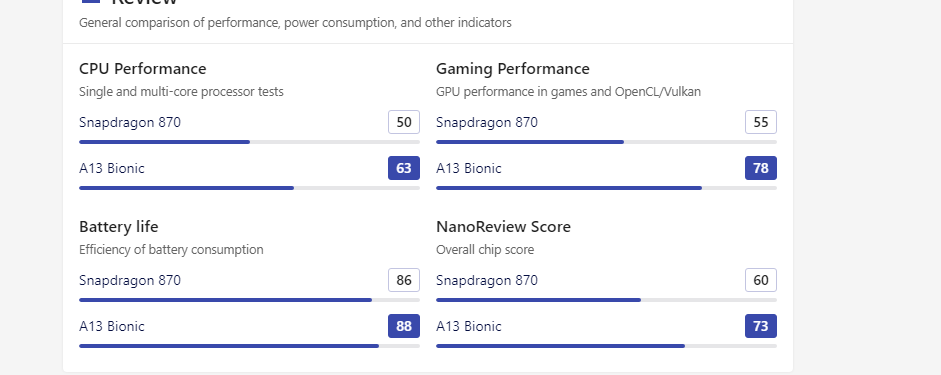Viewport: 941px width, 375px height.
Task: Click A13 Bionic link under CPU Performance
Action: point(112,168)
